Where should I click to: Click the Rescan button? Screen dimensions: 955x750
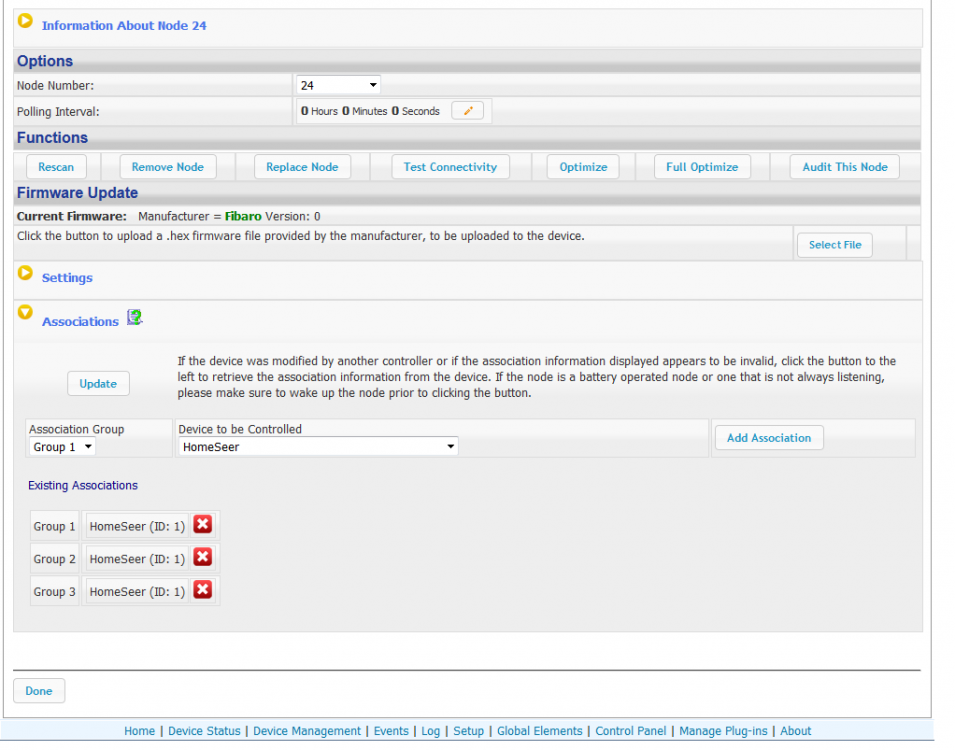[56, 167]
